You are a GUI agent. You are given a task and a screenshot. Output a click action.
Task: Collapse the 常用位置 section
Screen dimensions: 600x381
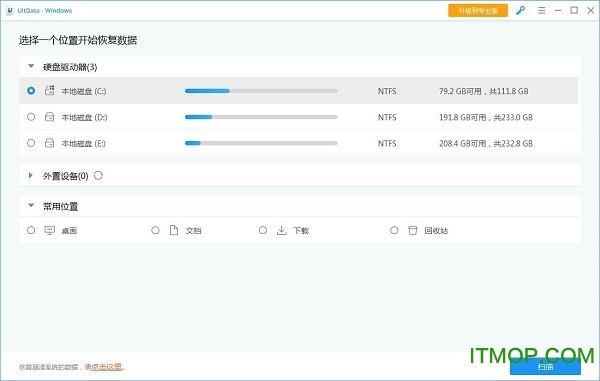31,205
